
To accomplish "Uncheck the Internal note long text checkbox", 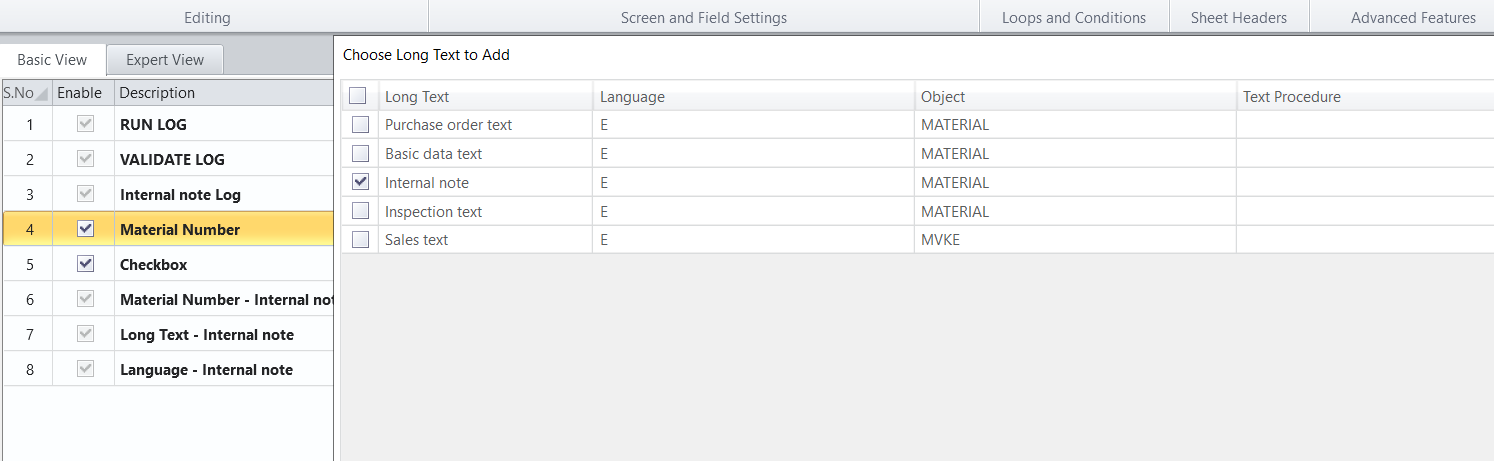I will click(361, 183).
